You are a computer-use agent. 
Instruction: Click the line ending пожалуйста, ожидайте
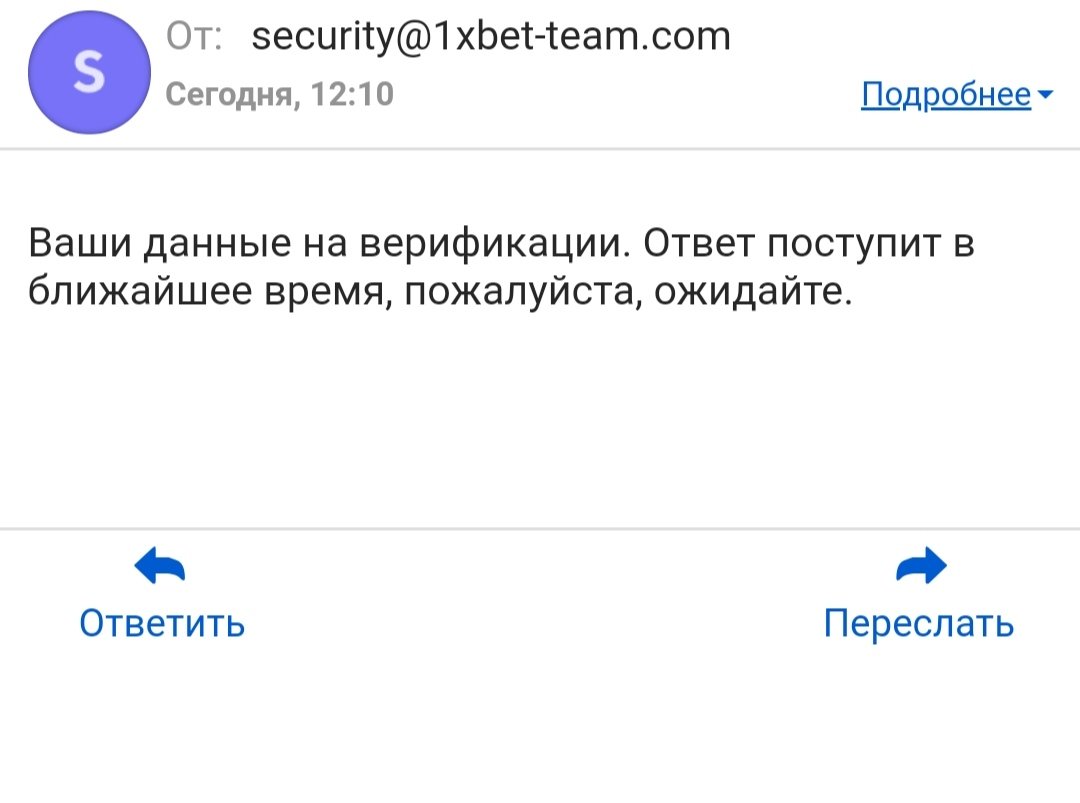[440, 293]
